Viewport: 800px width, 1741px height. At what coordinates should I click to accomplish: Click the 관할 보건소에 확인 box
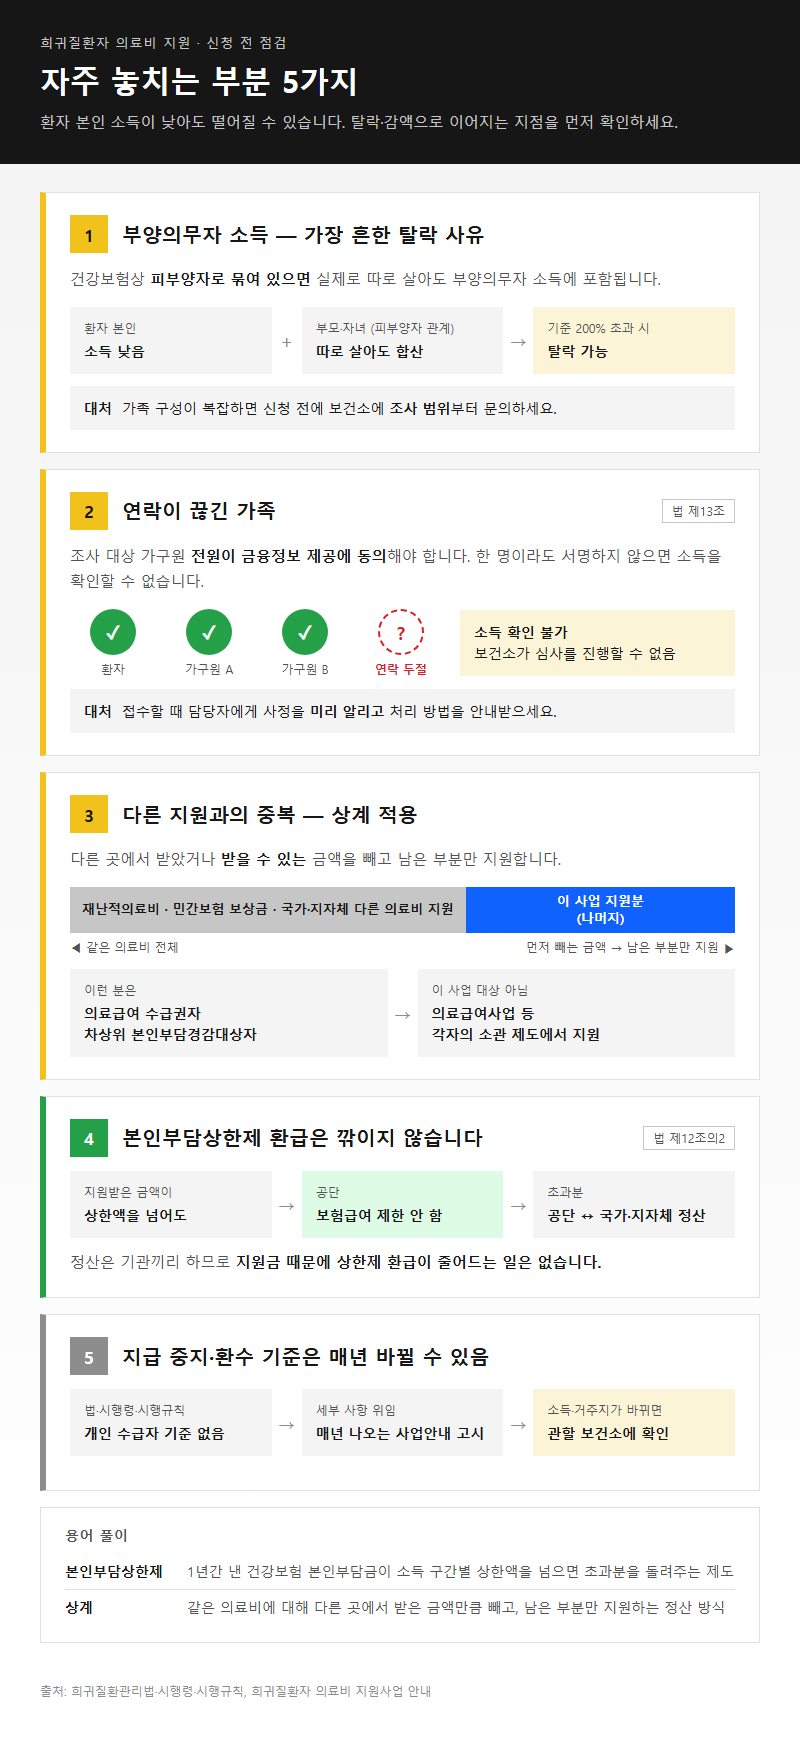pyautogui.click(x=634, y=1423)
